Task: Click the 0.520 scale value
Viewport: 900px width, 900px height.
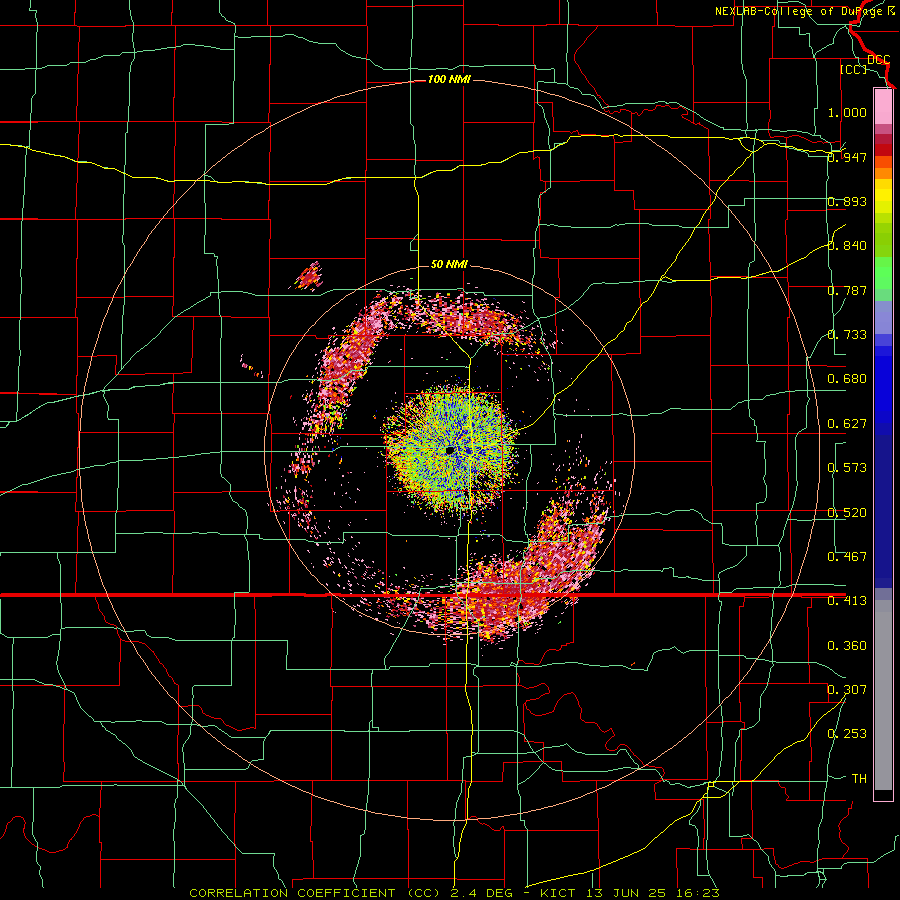Action: (x=847, y=513)
